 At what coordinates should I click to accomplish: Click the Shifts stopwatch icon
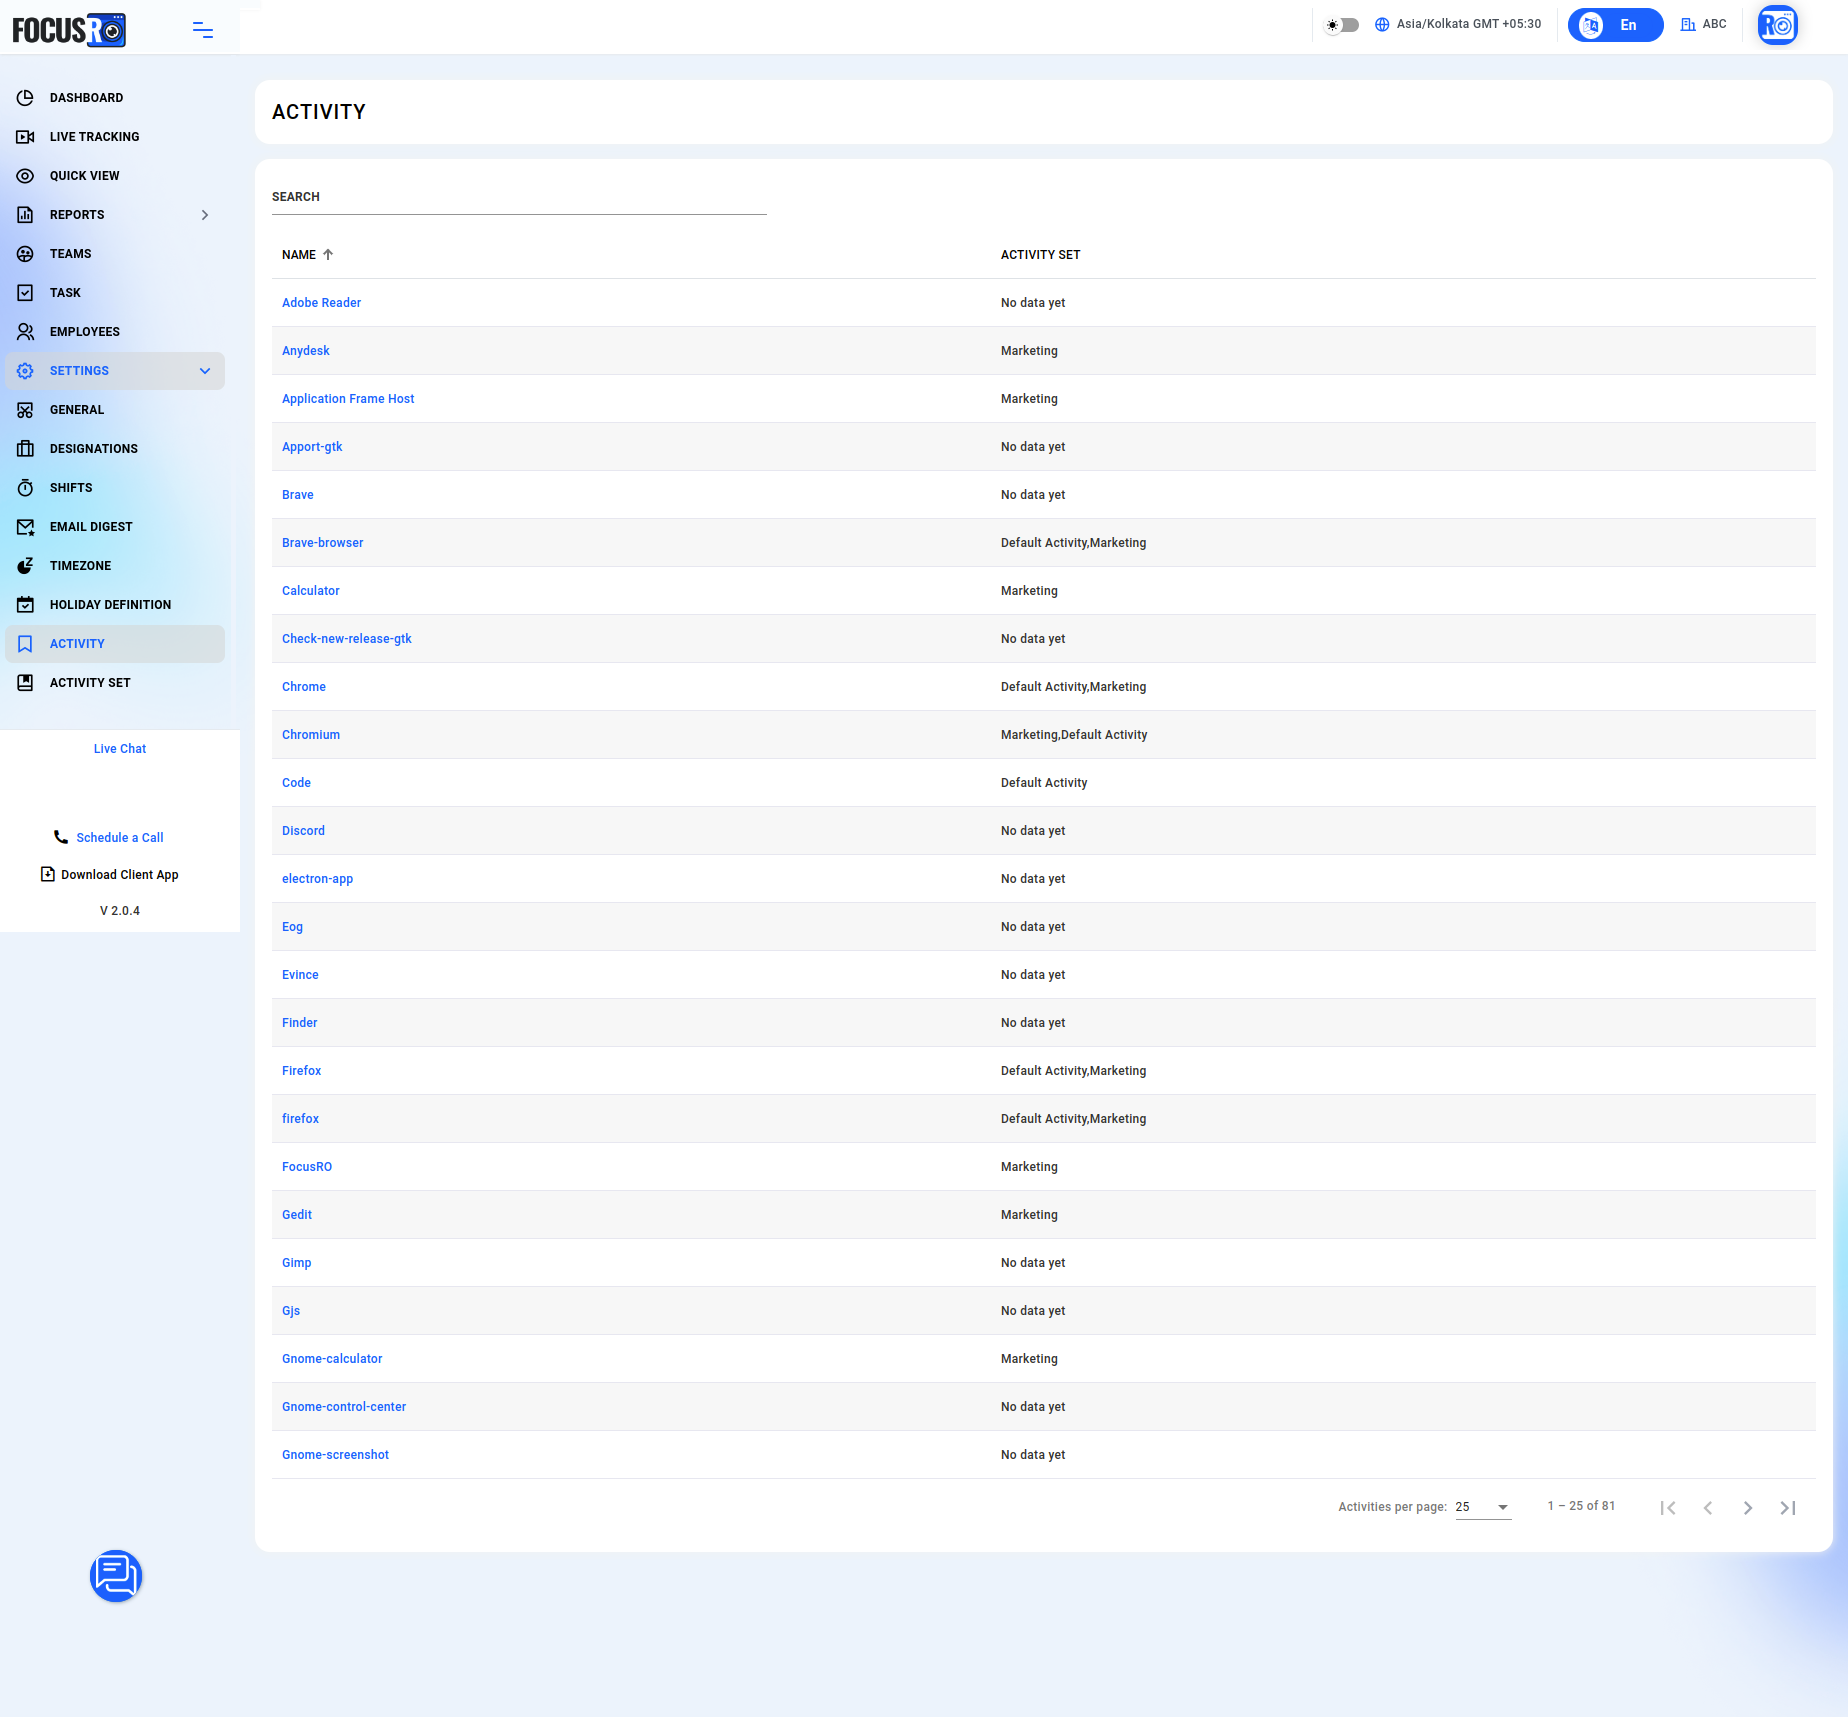coord(26,488)
